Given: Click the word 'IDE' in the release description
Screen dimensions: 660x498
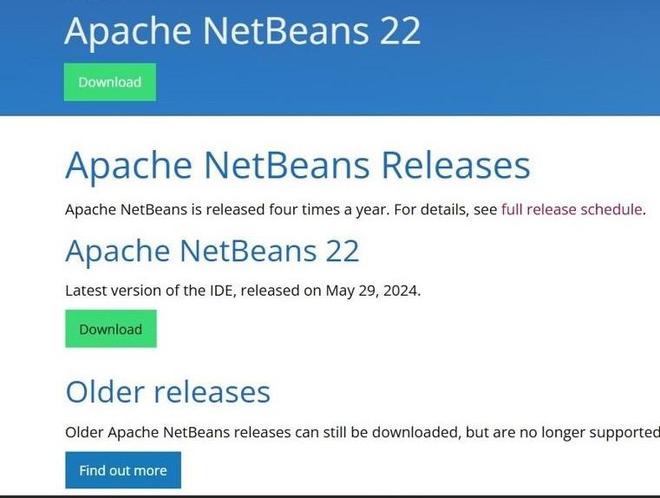Looking at the screenshot, I should point(221,290).
